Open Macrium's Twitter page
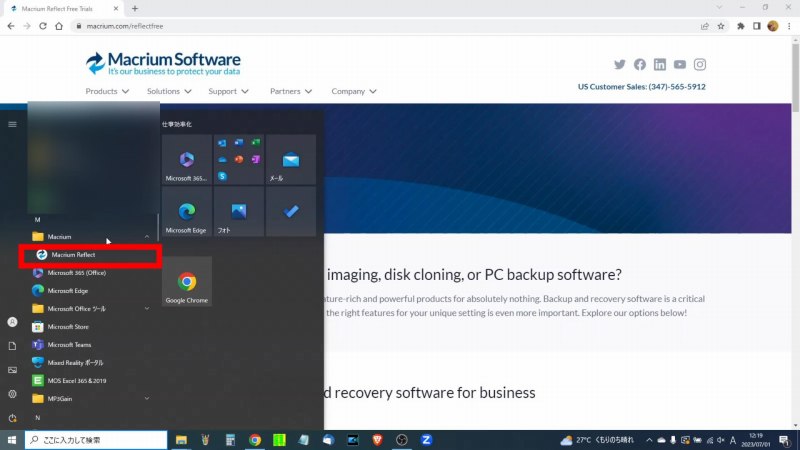 [x=619, y=64]
